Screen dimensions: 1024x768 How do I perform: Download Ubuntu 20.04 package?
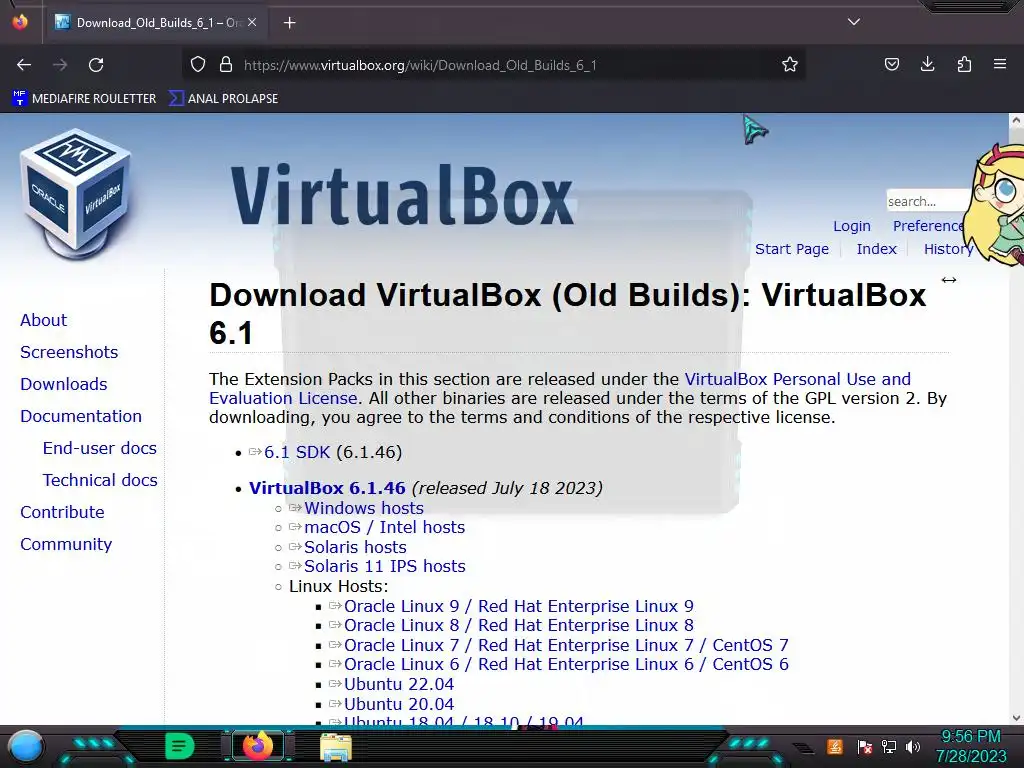398,704
